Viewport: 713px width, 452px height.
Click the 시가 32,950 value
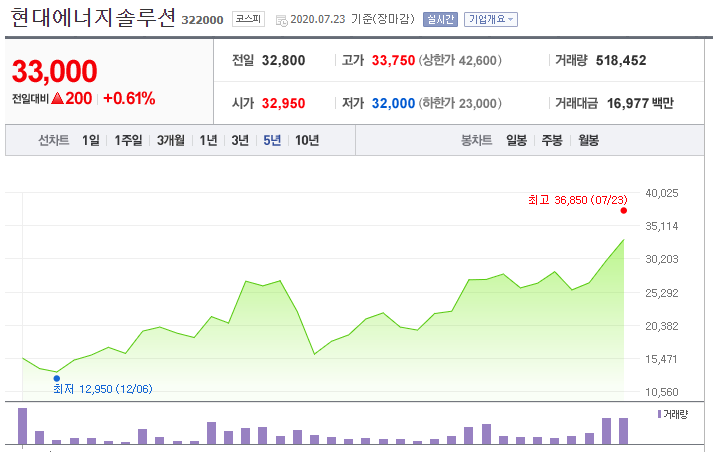283,103
